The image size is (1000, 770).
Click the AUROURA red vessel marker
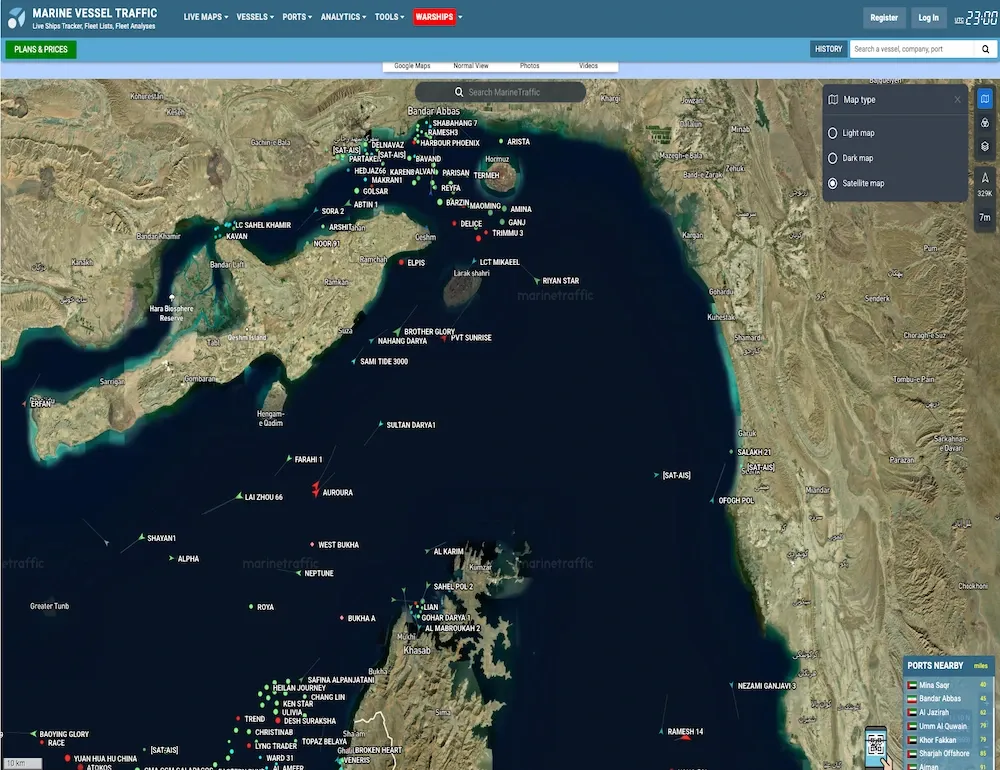coord(315,490)
